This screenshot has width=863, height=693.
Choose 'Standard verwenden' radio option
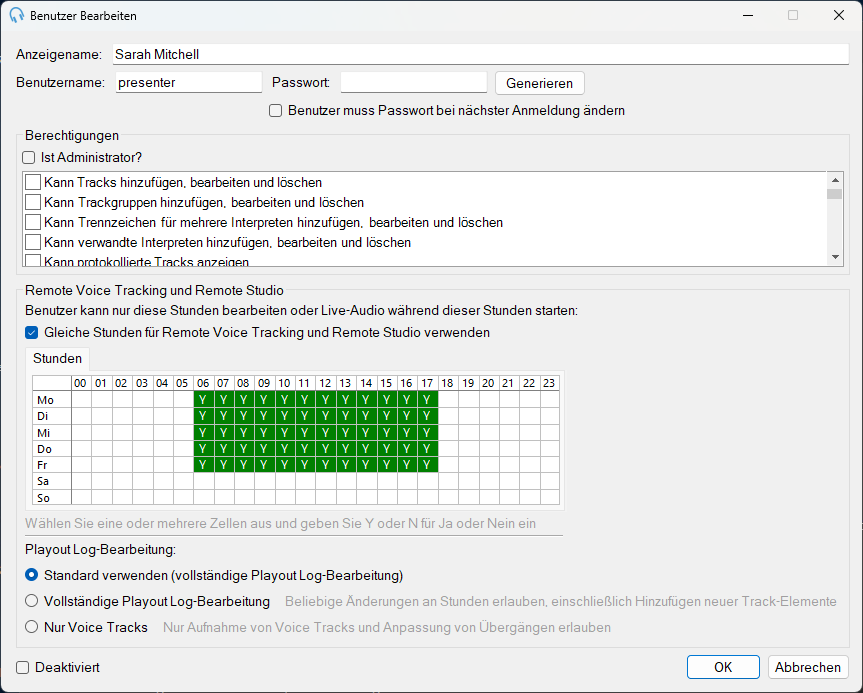tap(32, 575)
